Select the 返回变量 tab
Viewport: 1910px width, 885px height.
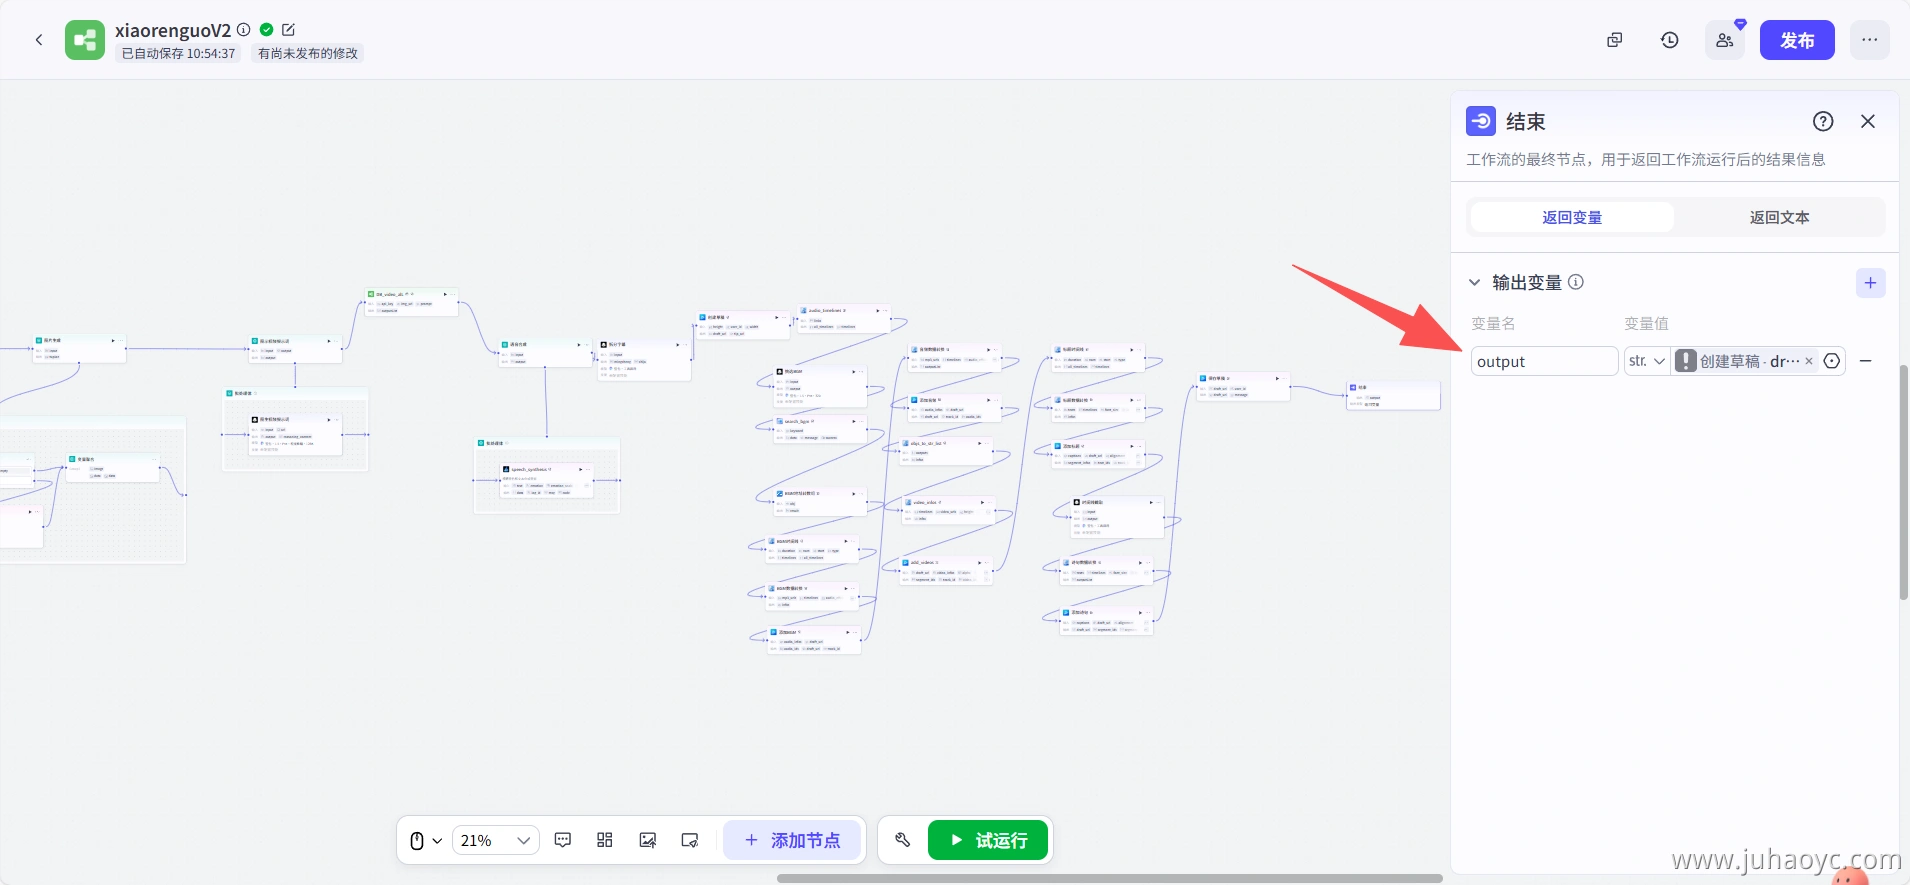pyautogui.click(x=1571, y=217)
